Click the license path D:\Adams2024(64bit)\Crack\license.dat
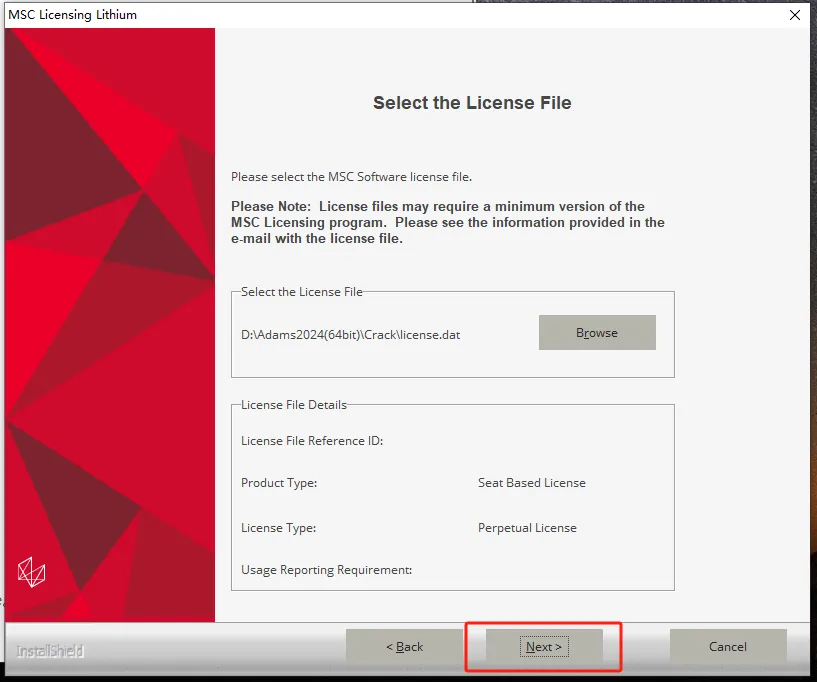 tap(351, 335)
